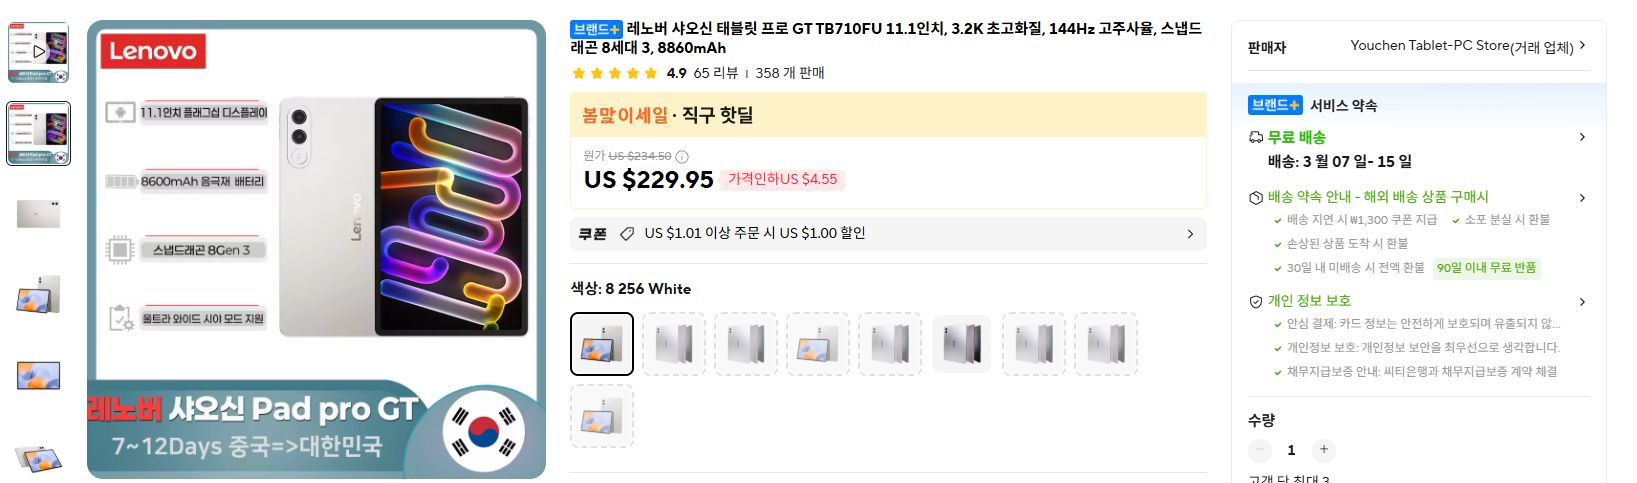This screenshot has width=1637, height=483.
Task: Open the 65 reviews link
Action: [715, 73]
